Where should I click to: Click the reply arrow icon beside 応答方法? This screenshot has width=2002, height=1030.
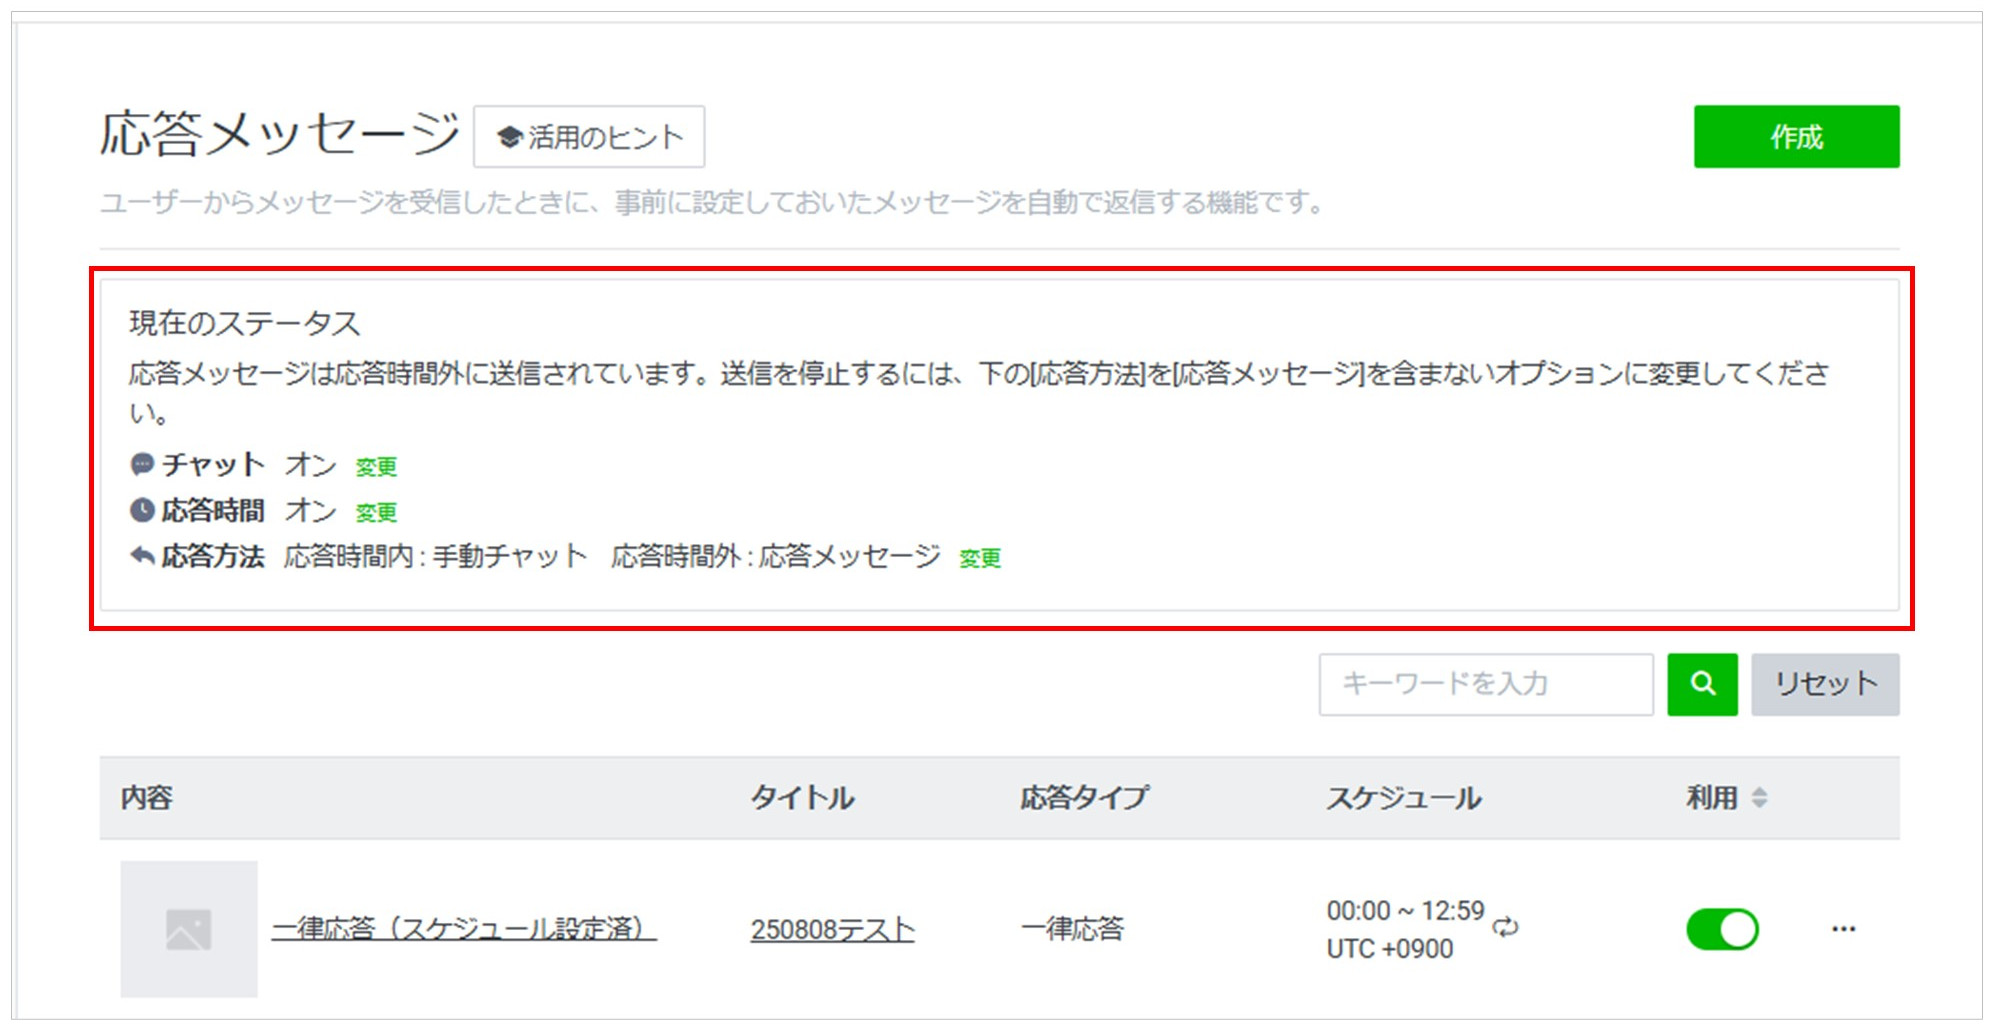(x=141, y=557)
